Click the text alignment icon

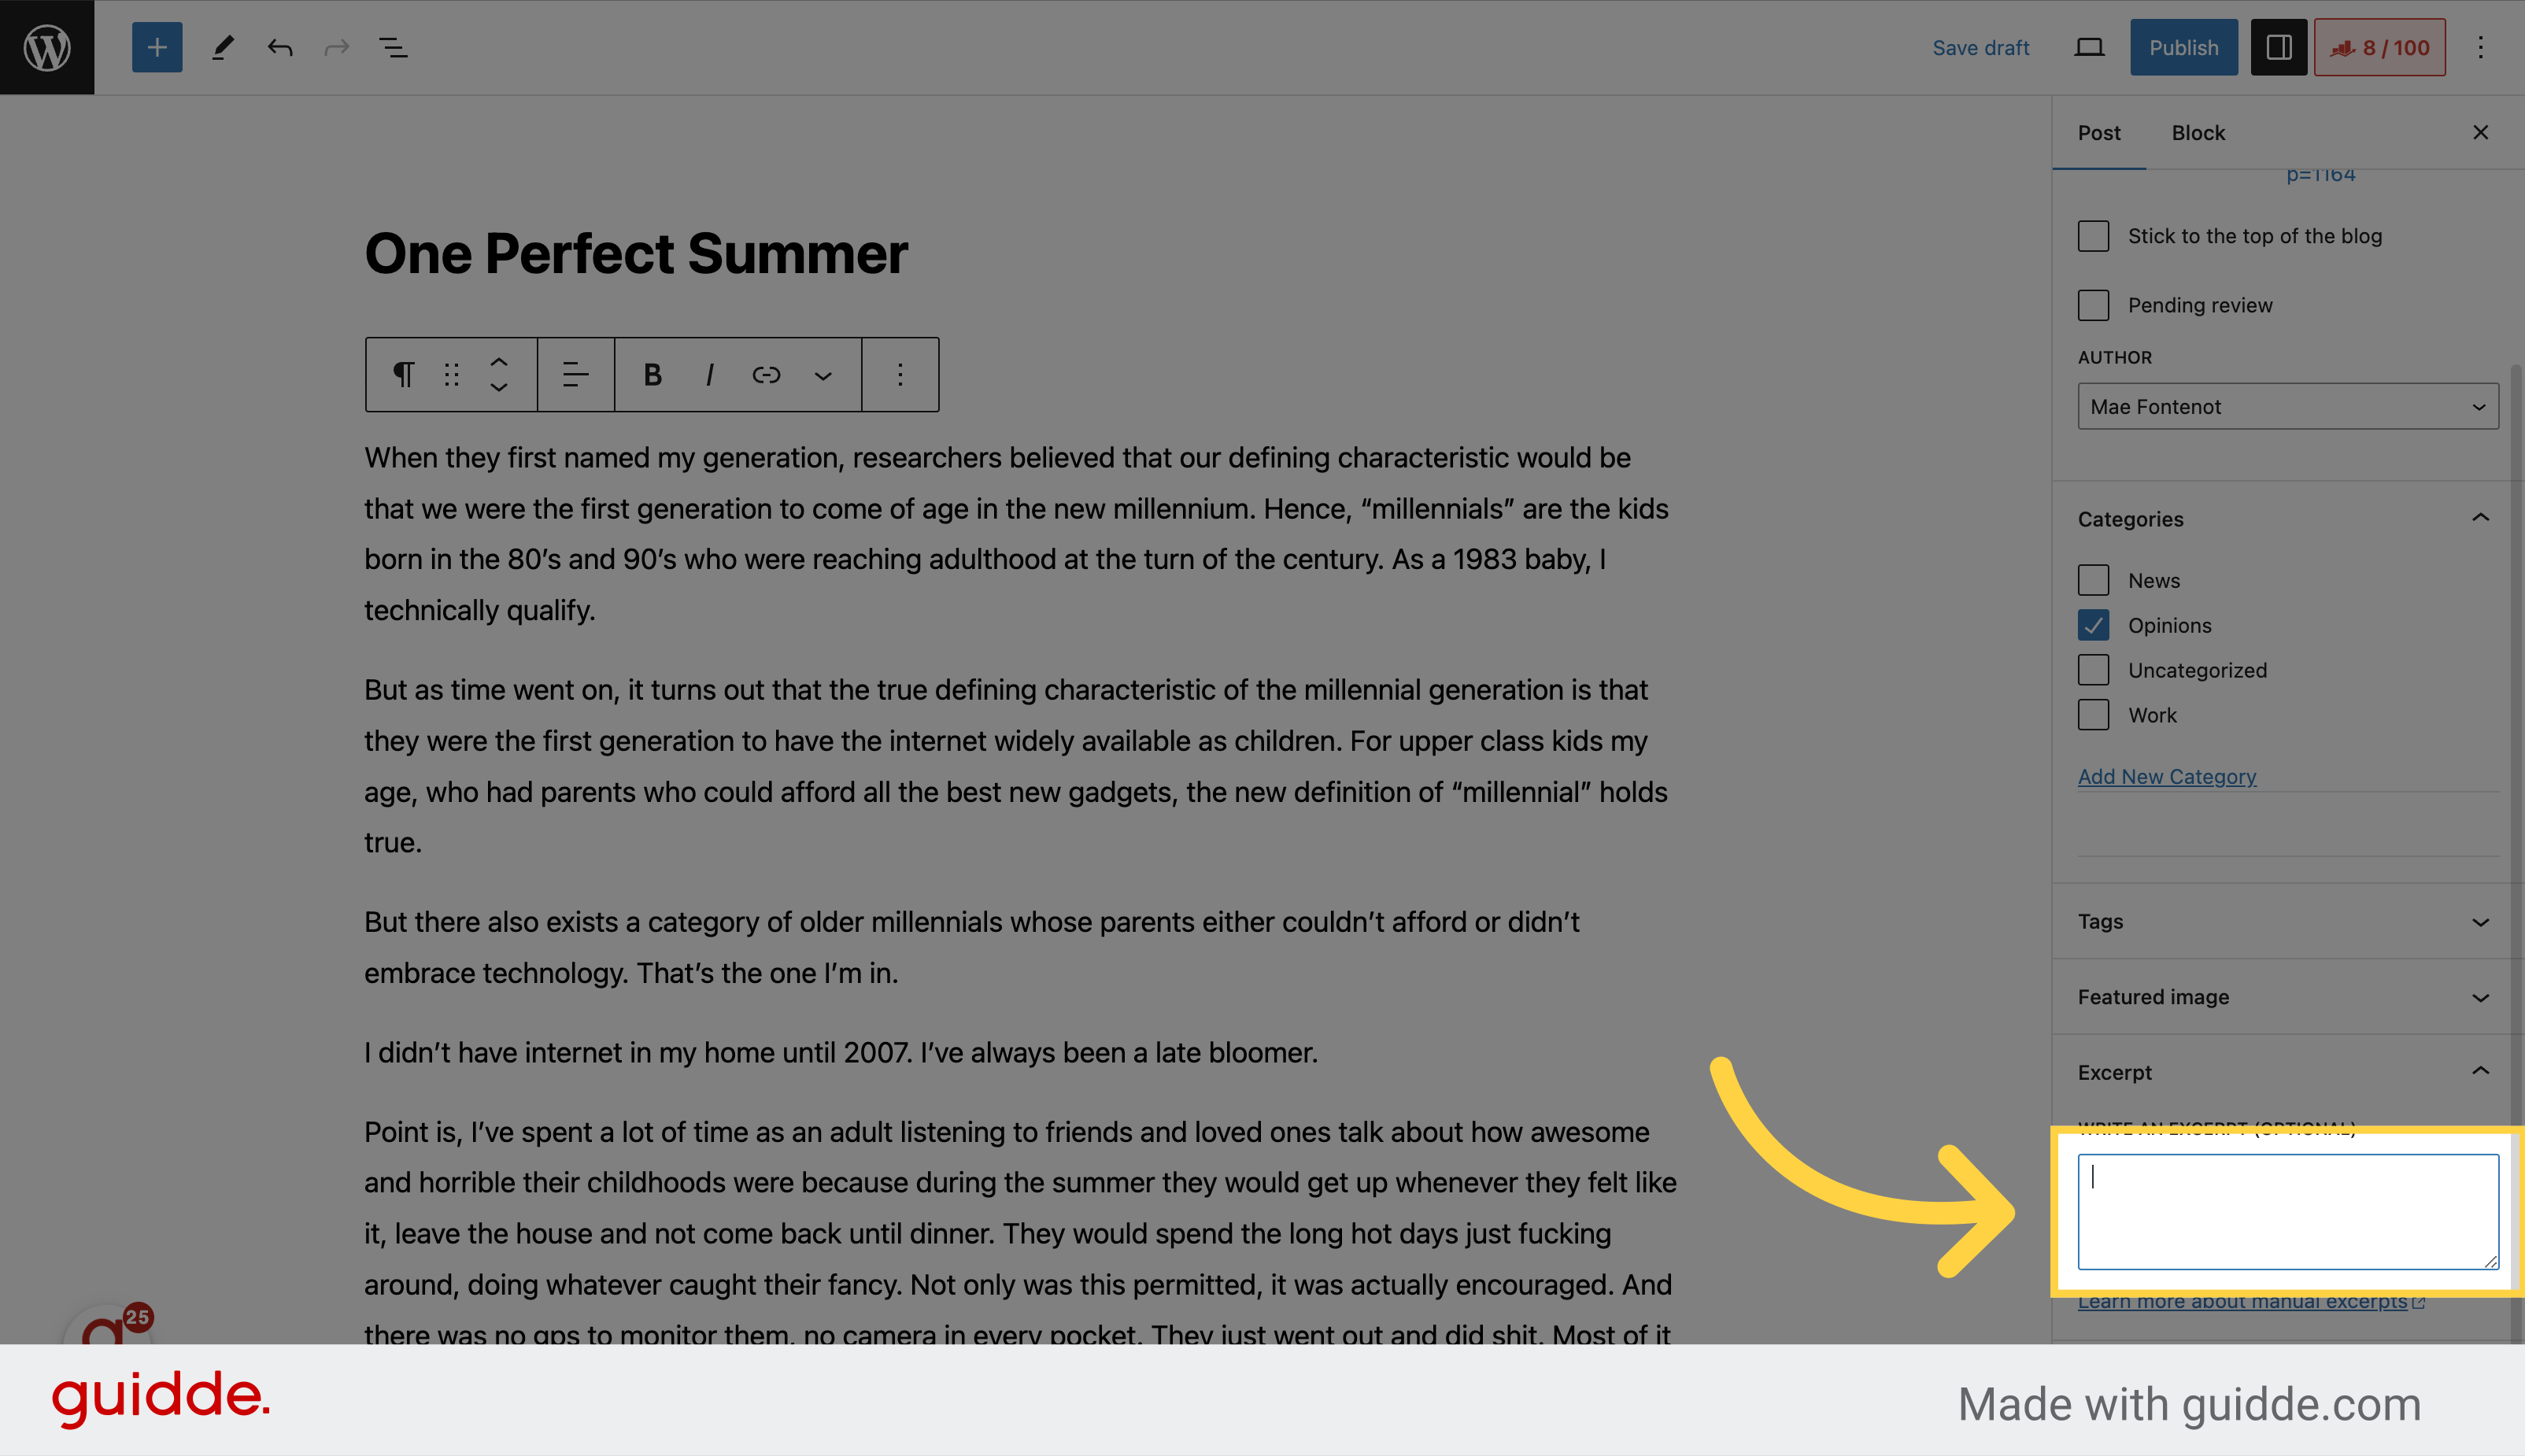(574, 375)
